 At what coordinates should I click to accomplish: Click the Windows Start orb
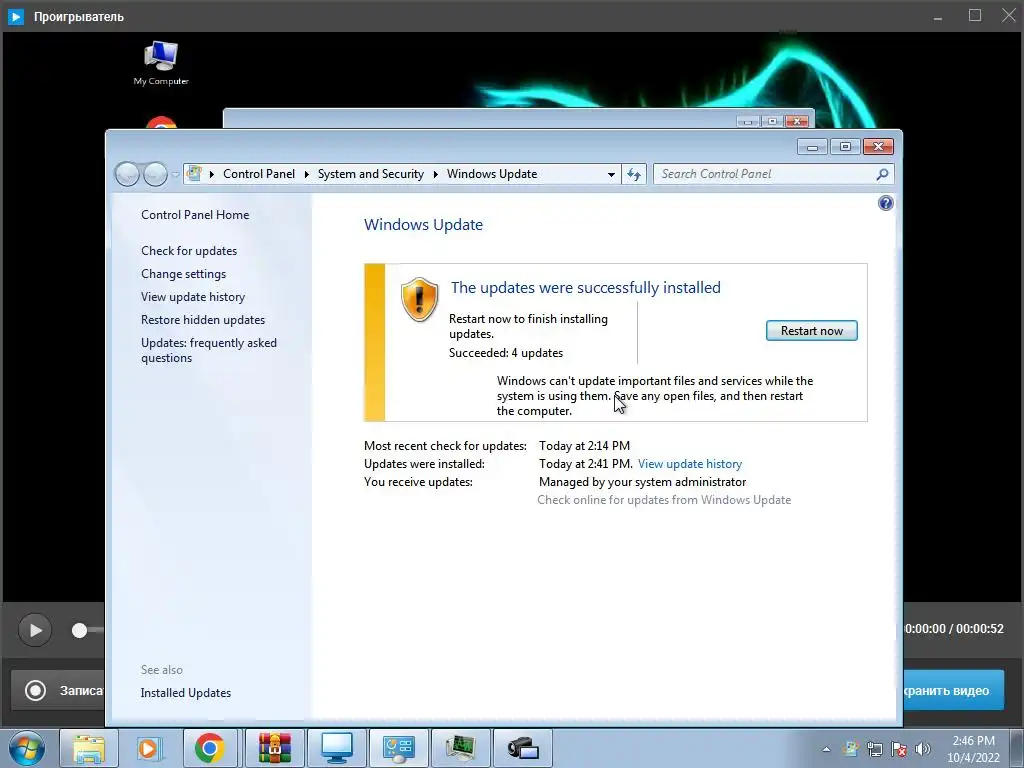click(x=27, y=748)
